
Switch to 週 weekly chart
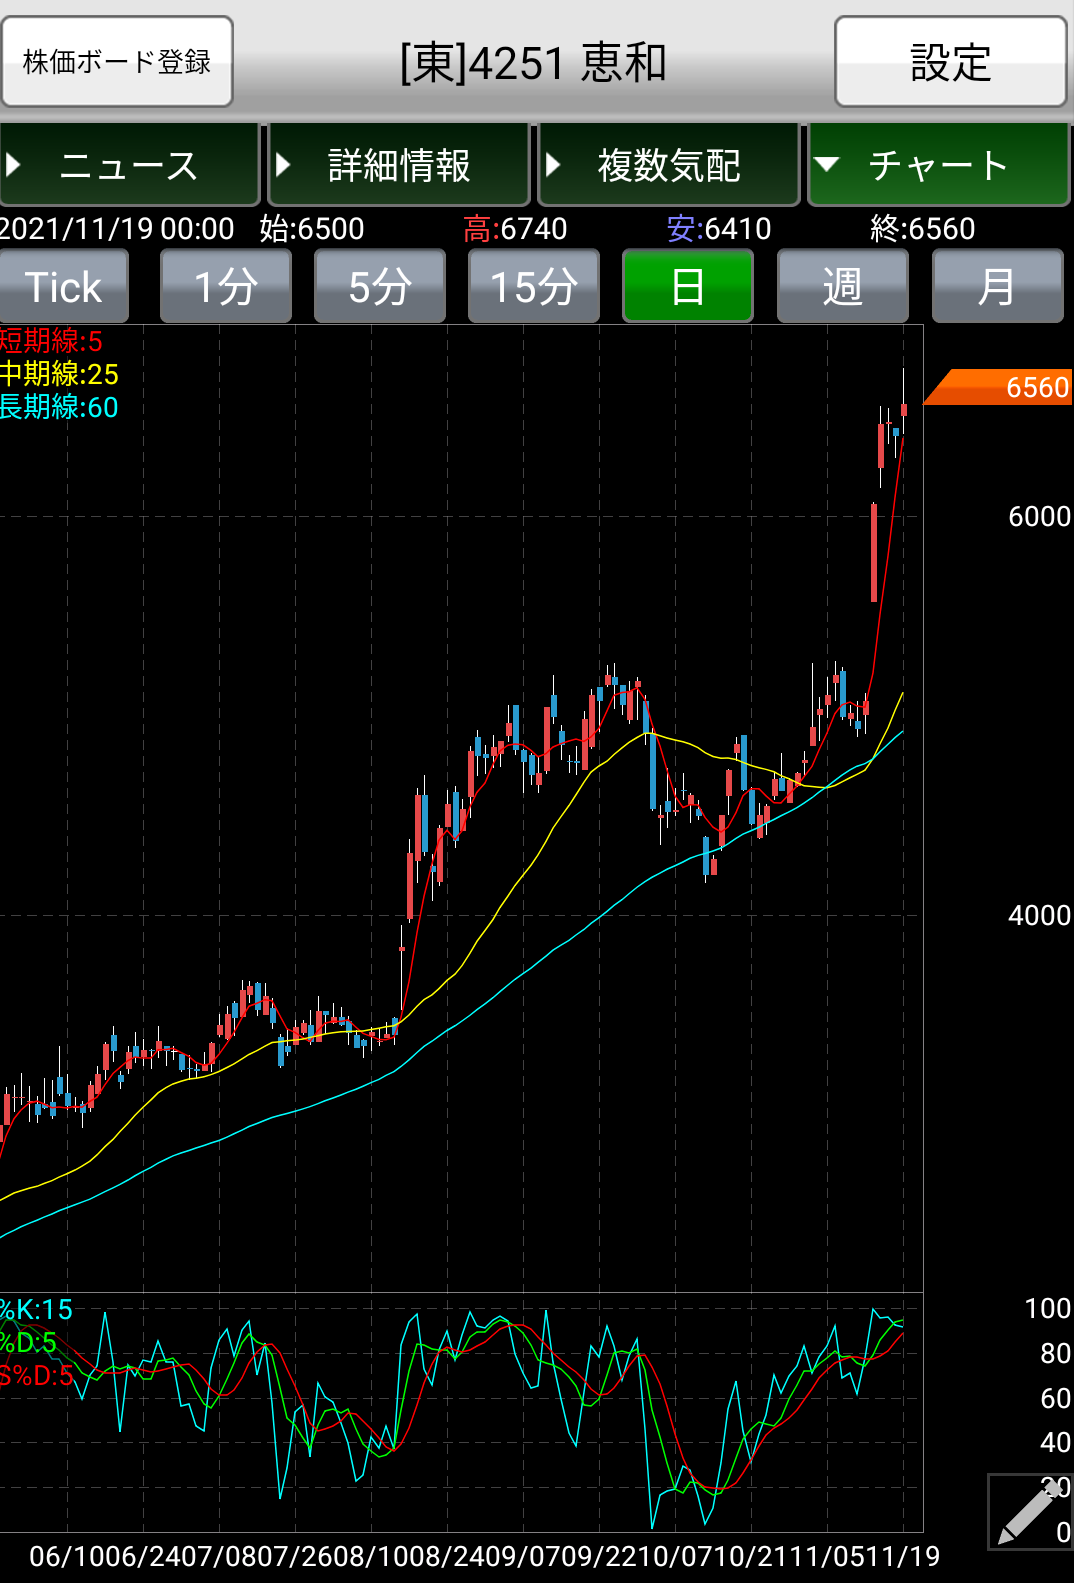click(842, 287)
